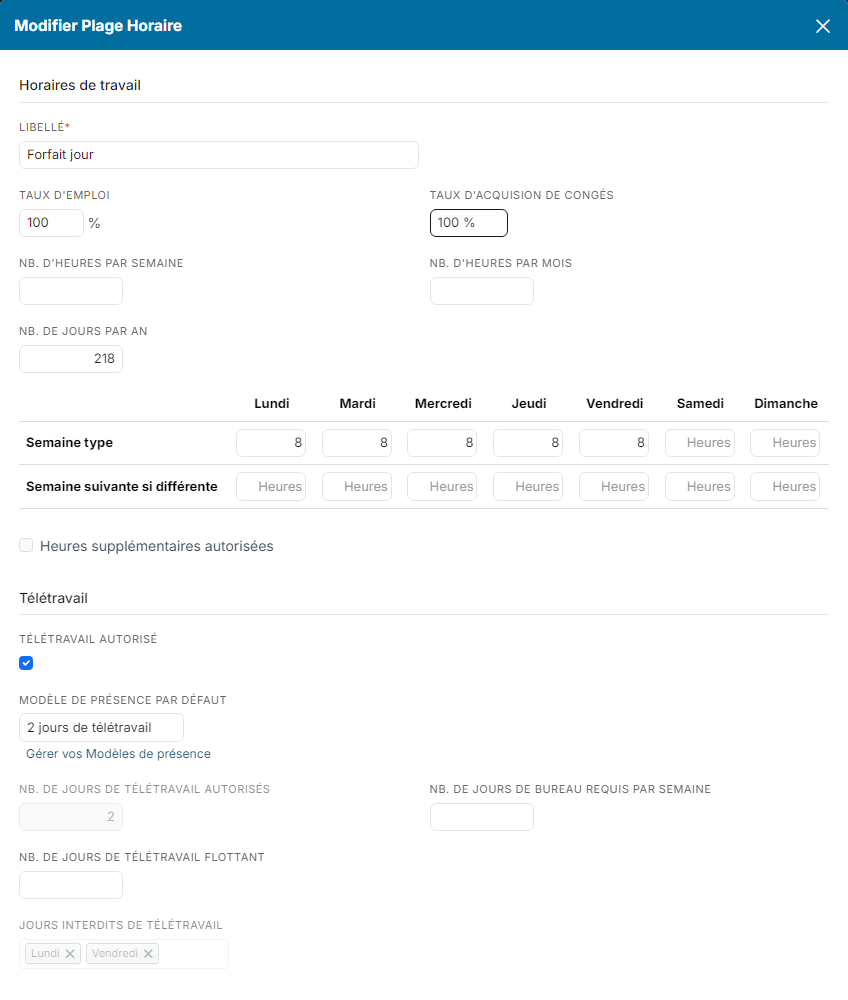Click the Mercredi column header

(x=443, y=404)
